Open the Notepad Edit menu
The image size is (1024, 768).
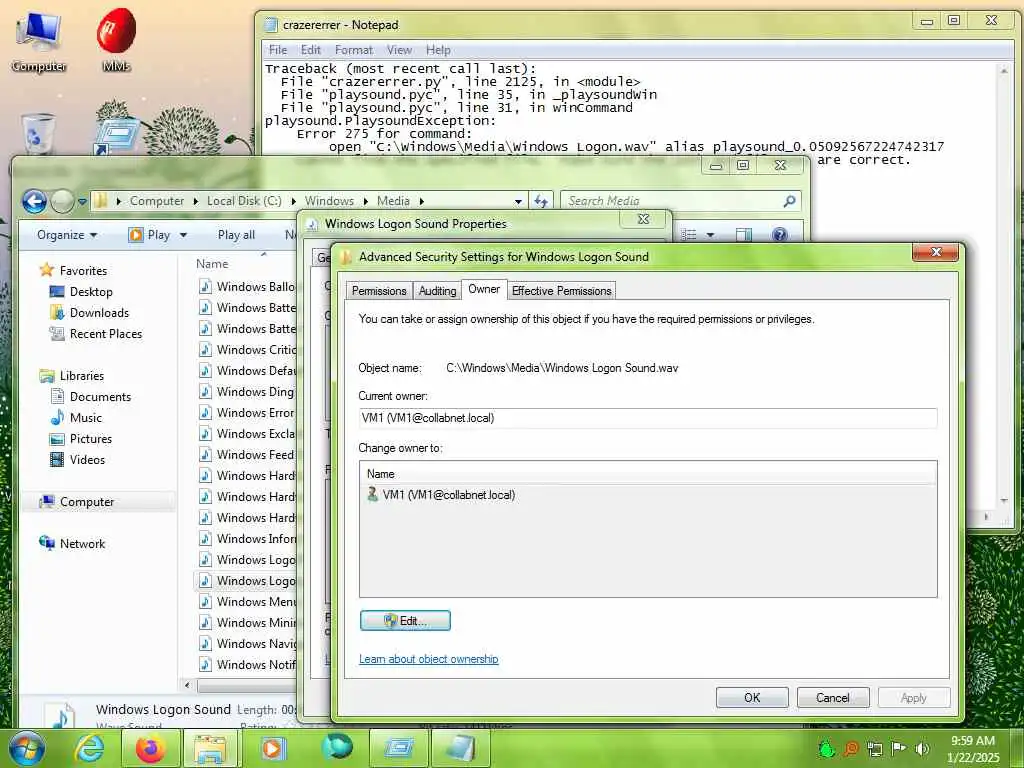pyautogui.click(x=310, y=50)
